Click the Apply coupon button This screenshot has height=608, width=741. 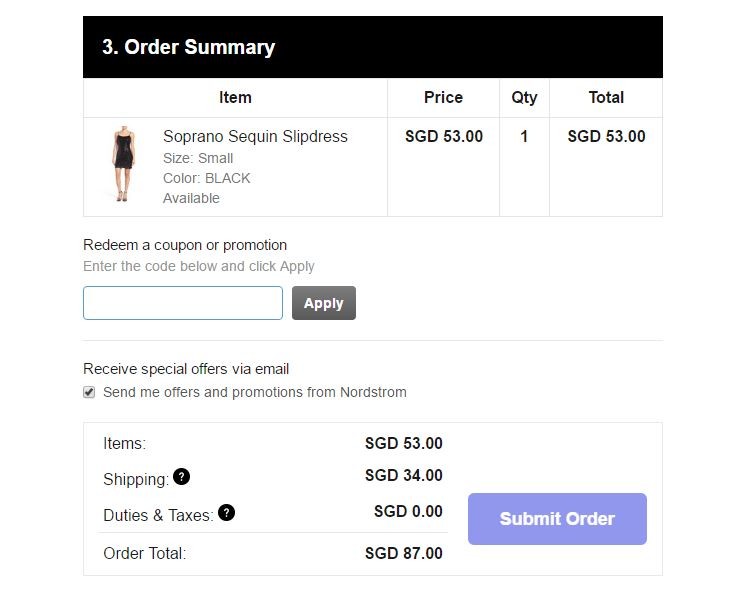[x=323, y=303]
